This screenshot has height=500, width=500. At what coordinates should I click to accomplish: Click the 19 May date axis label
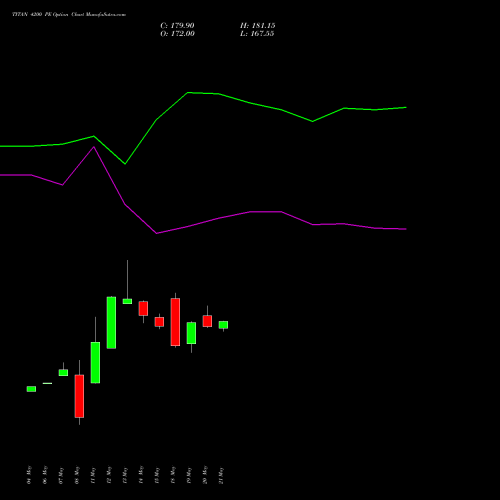pyautogui.click(x=189, y=475)
